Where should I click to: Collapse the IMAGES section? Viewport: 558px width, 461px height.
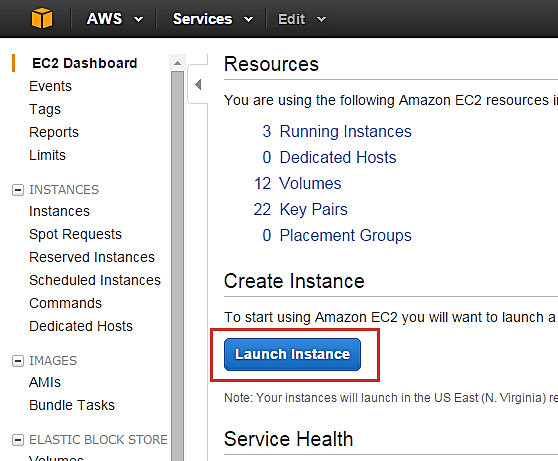click(18, 361)
